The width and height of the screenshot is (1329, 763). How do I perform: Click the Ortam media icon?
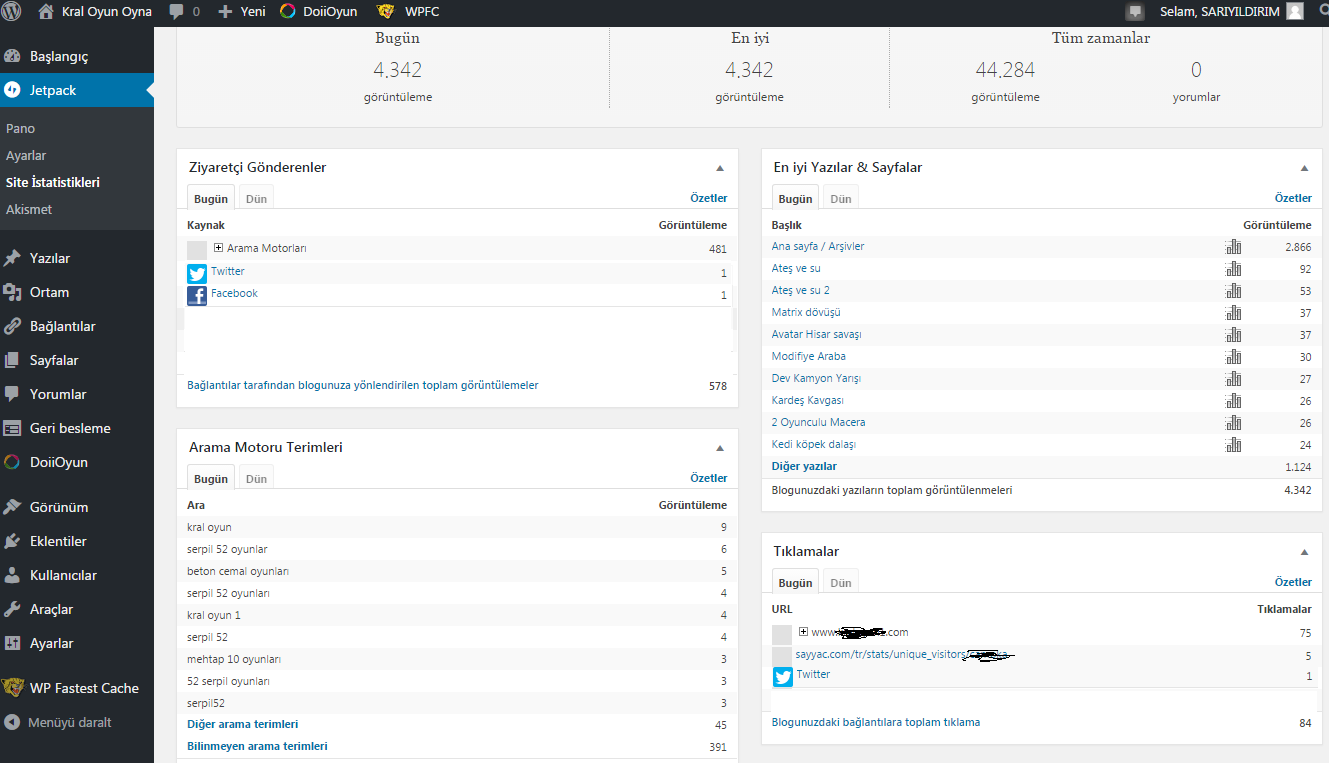[x=12, y=292]
